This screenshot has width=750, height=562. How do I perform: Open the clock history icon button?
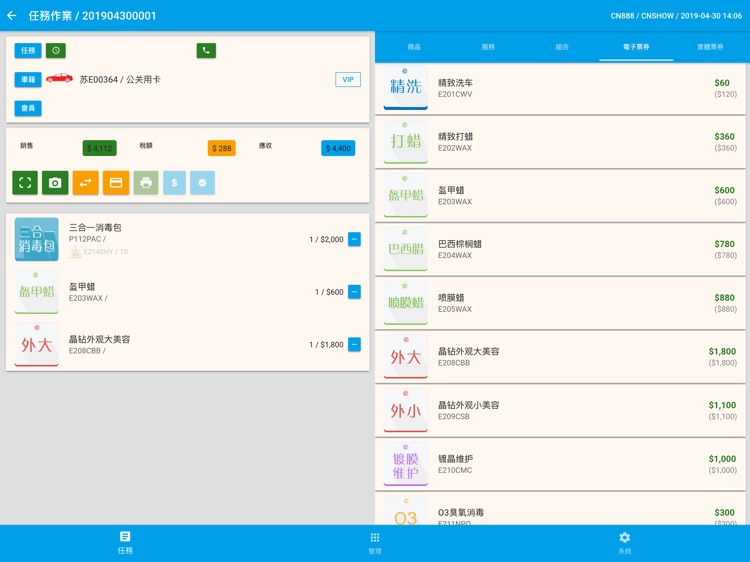point(56,50)
